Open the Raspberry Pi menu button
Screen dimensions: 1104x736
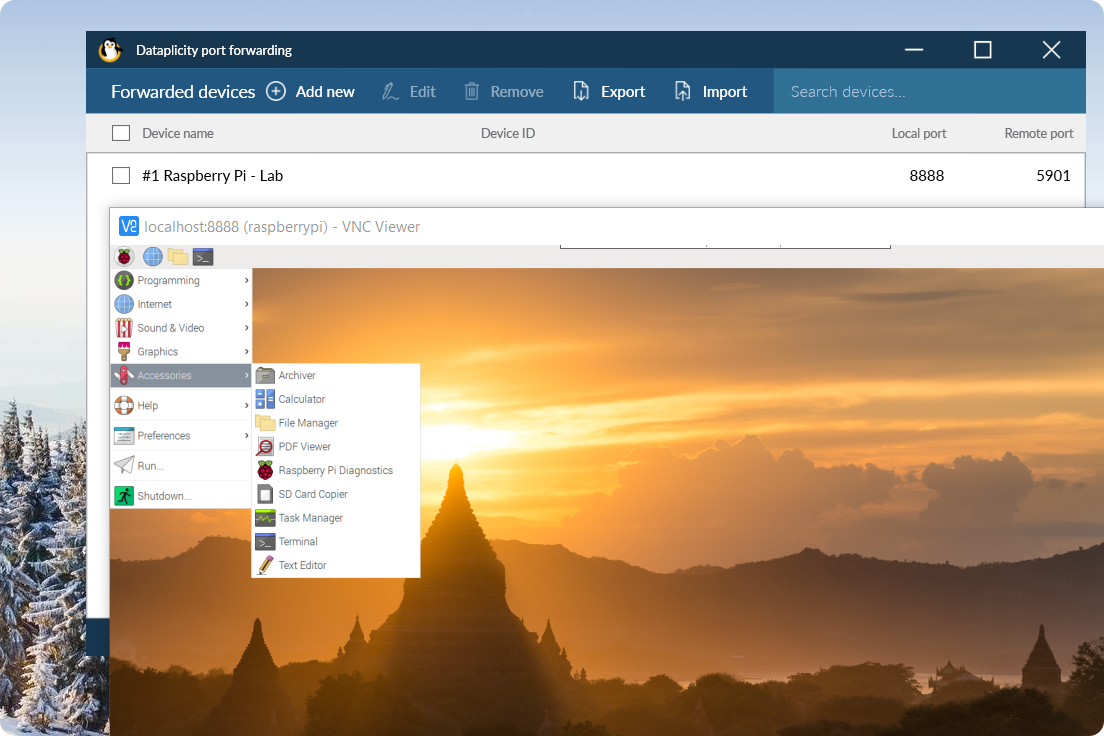[125, 257]
